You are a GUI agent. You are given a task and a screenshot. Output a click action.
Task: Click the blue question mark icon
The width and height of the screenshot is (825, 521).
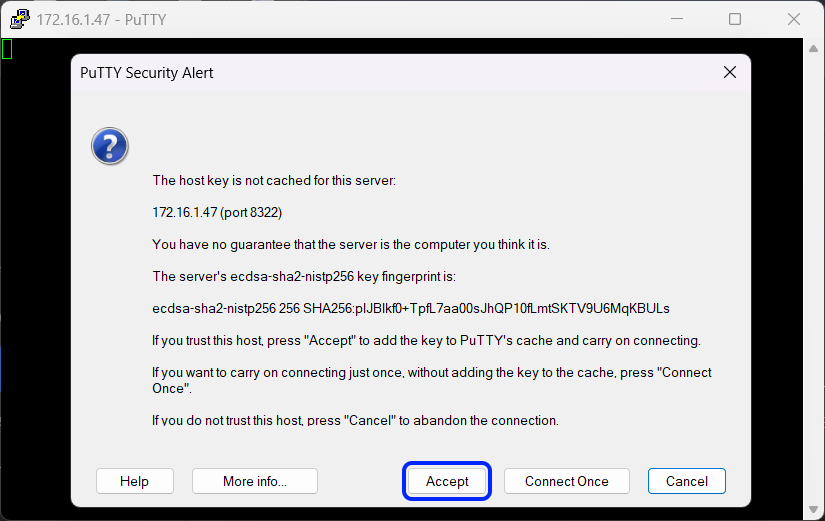point(109,146)
